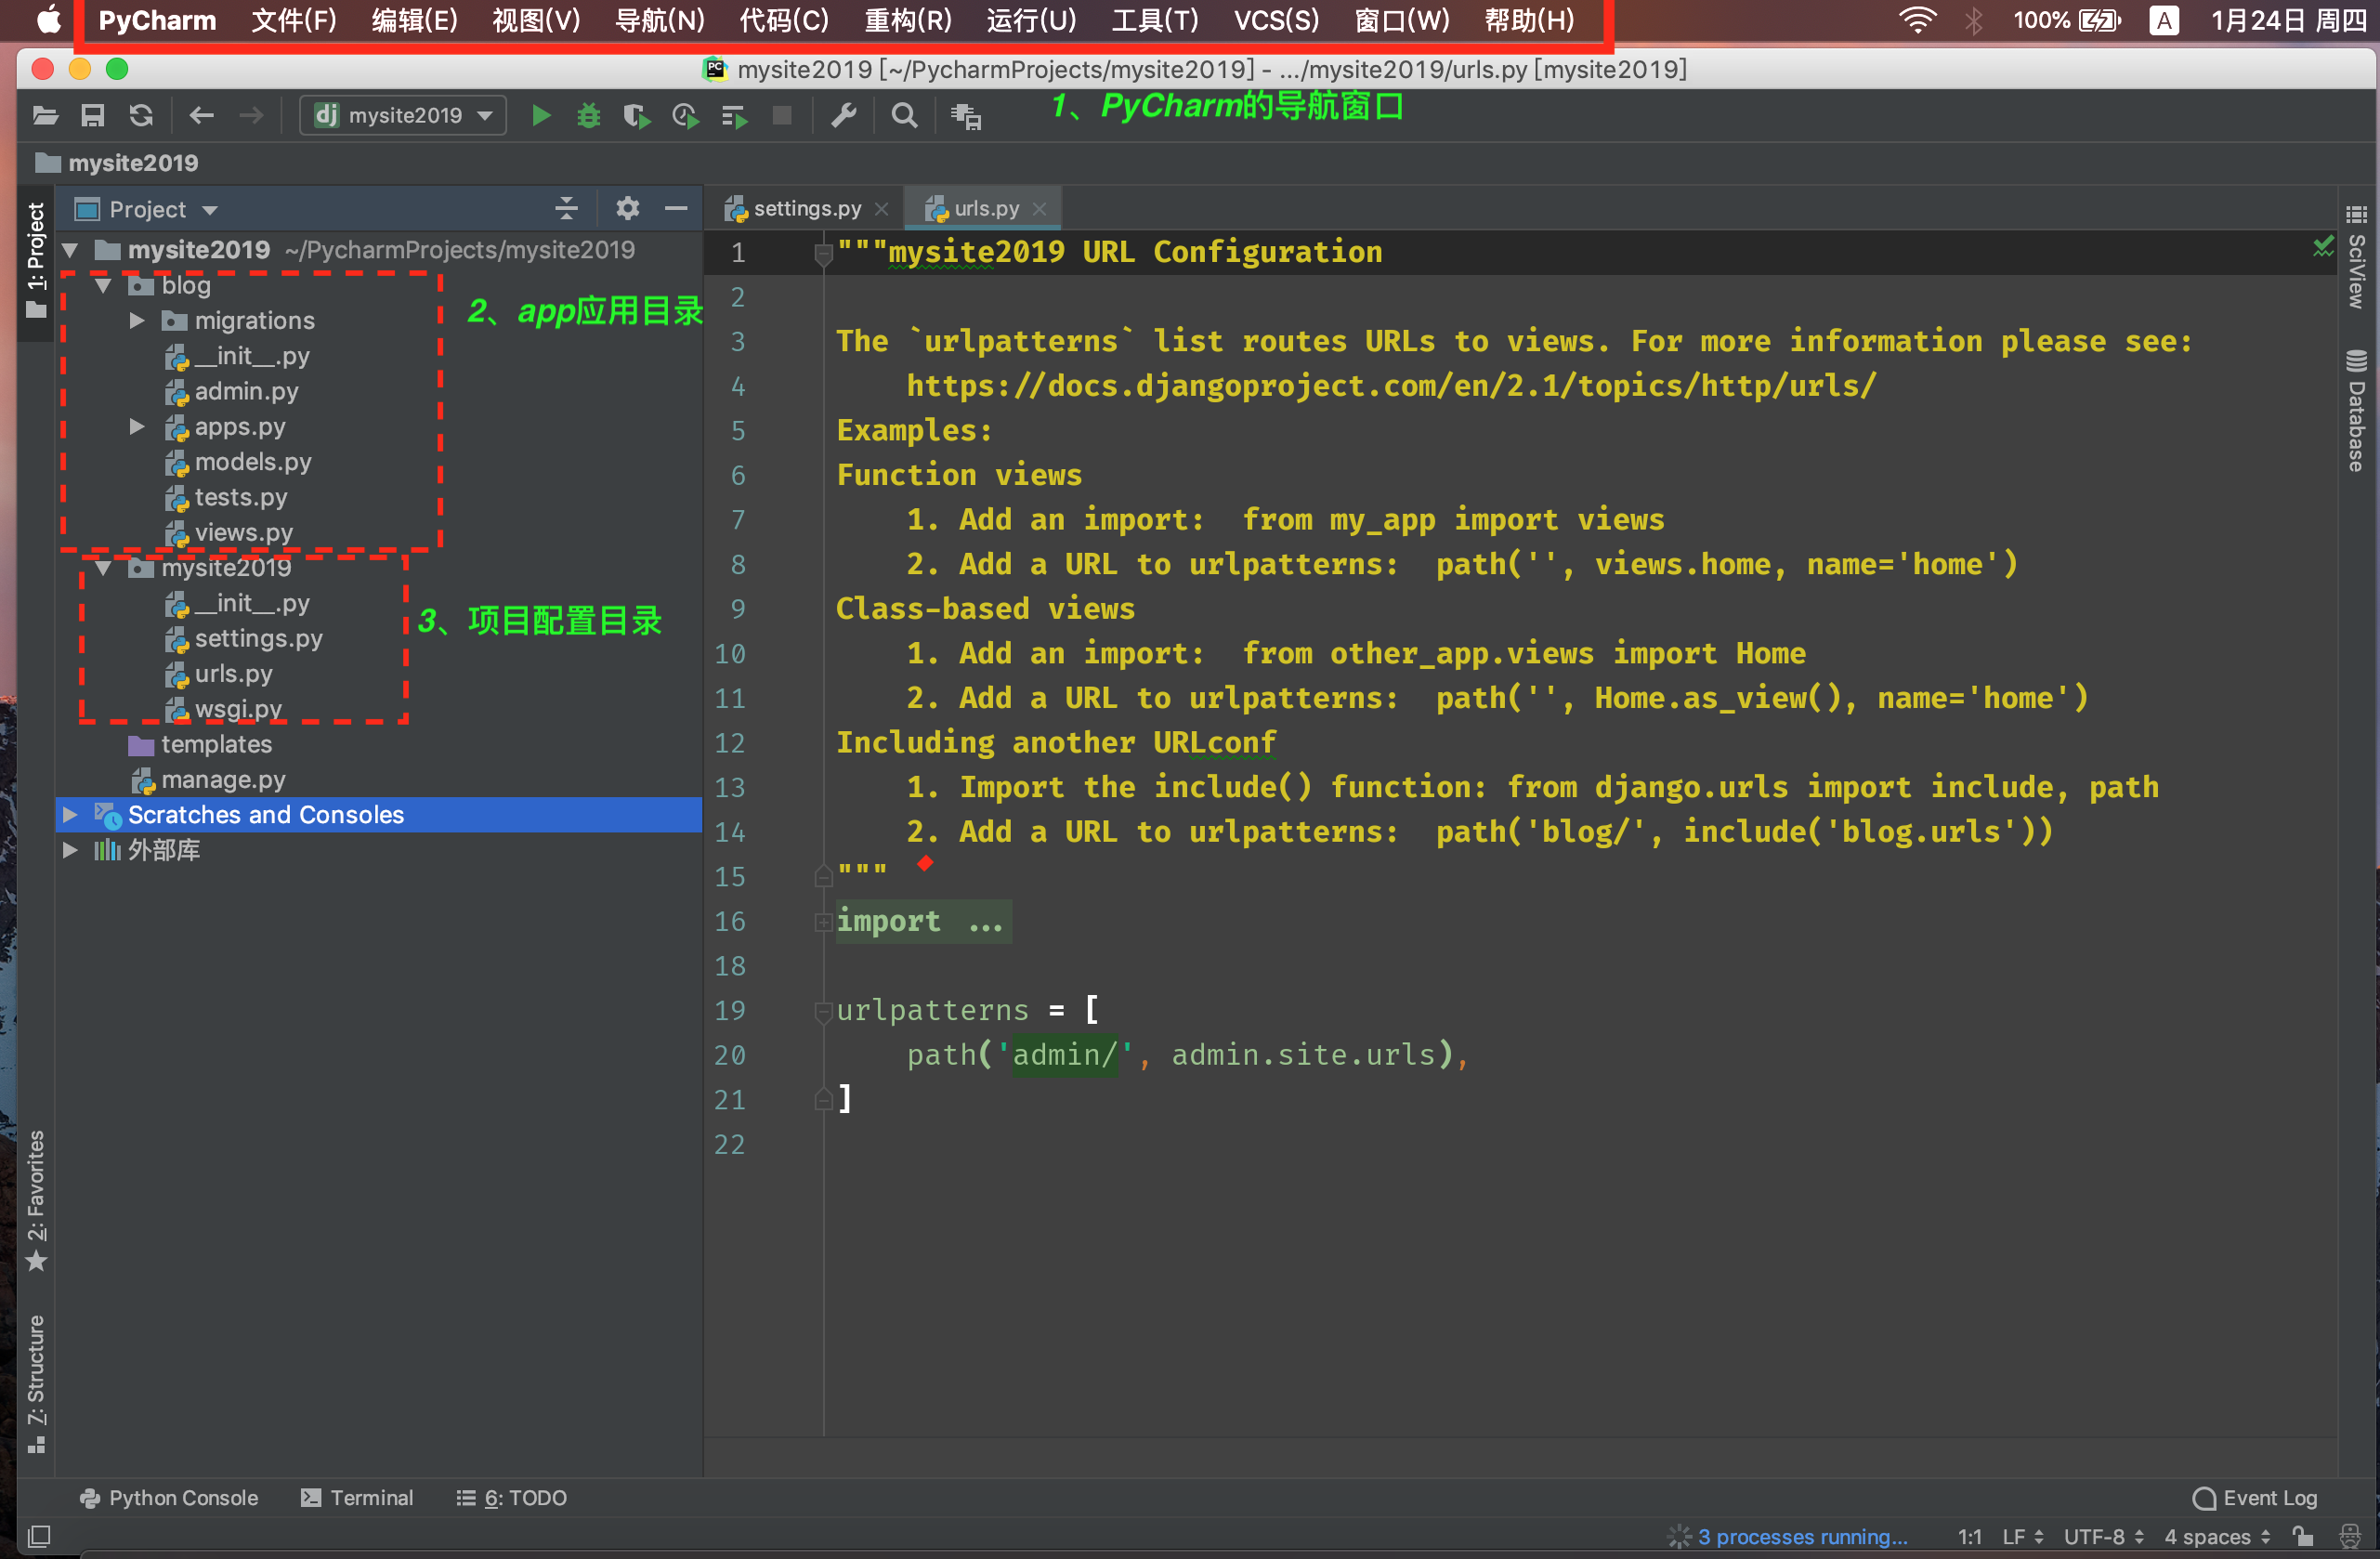Hide the Project panel with minus icon
The image size is (2380, 1559).
coord(676,208)
